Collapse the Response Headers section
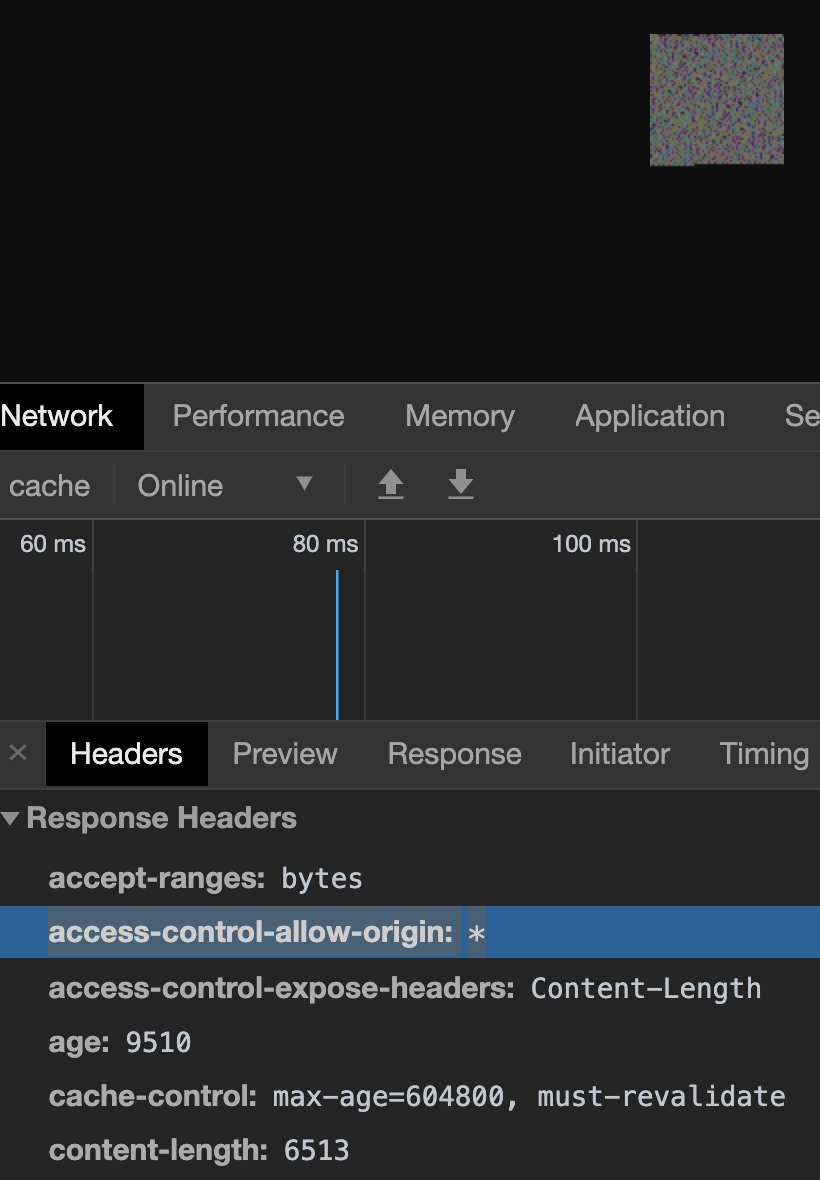 11,818
